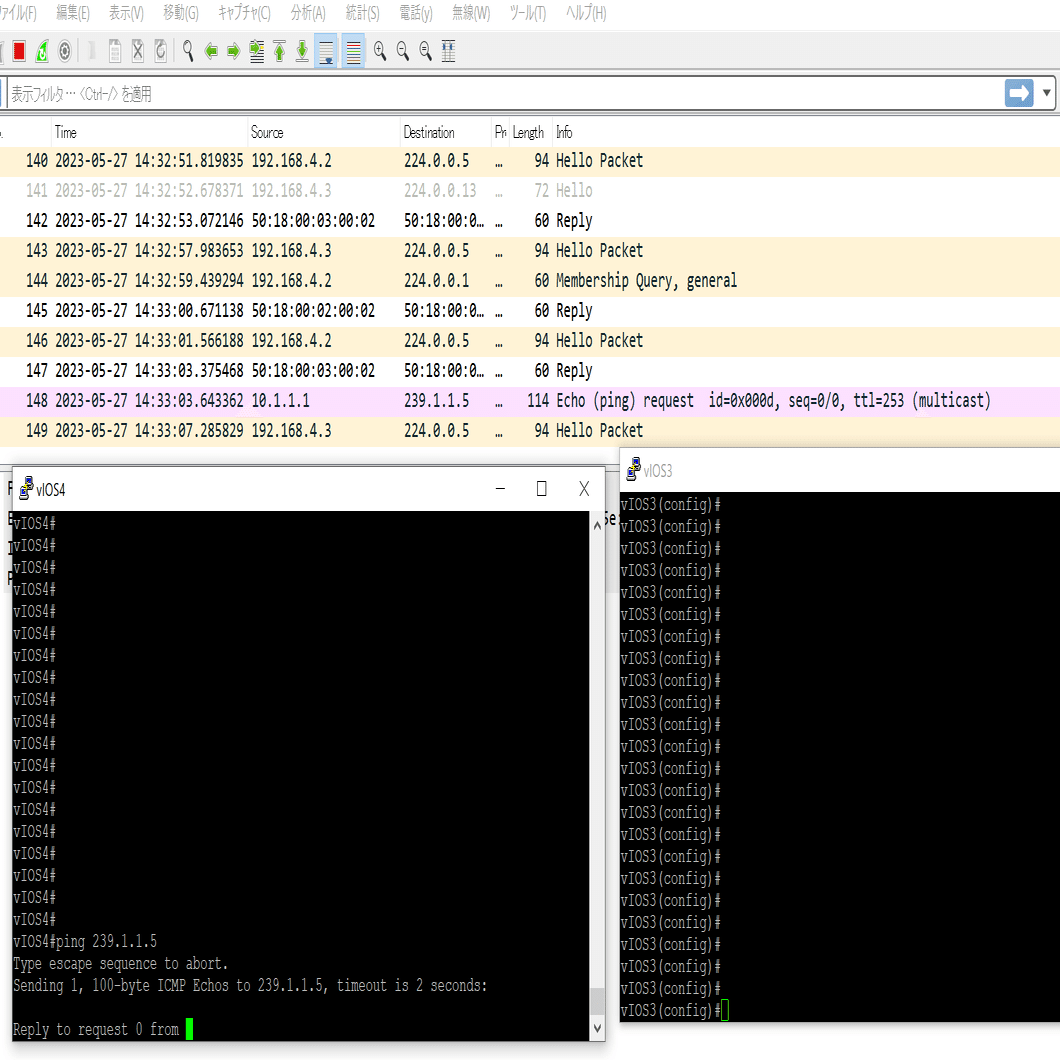Viewport: 1060px width, 1060px height.
Task: Select packet 144 Membership Query row
Action: click(x=530, y=281)
